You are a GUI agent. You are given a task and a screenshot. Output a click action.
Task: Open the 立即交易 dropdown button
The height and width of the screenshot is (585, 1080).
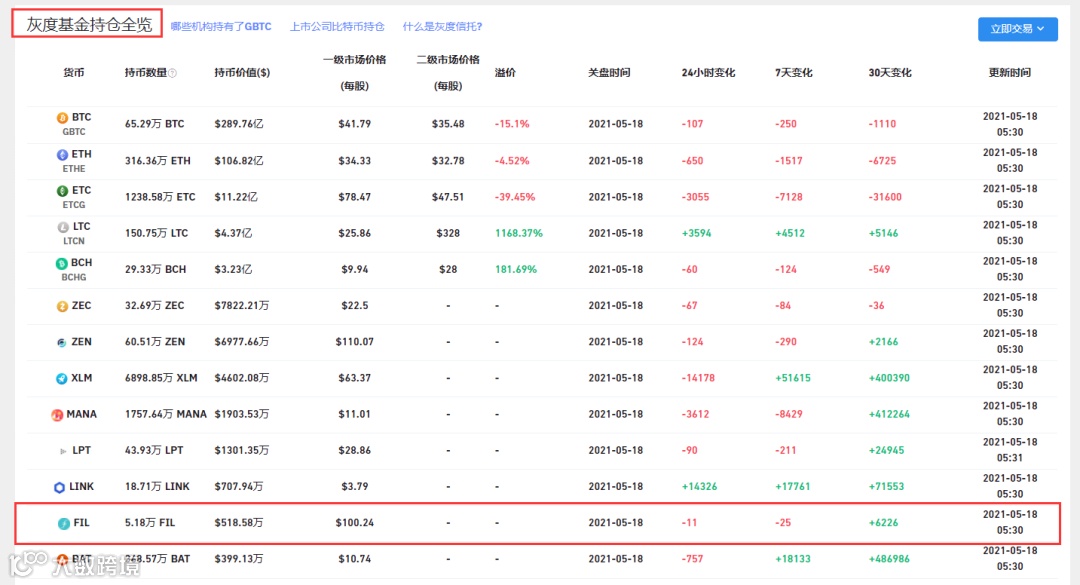(1017, 29)
